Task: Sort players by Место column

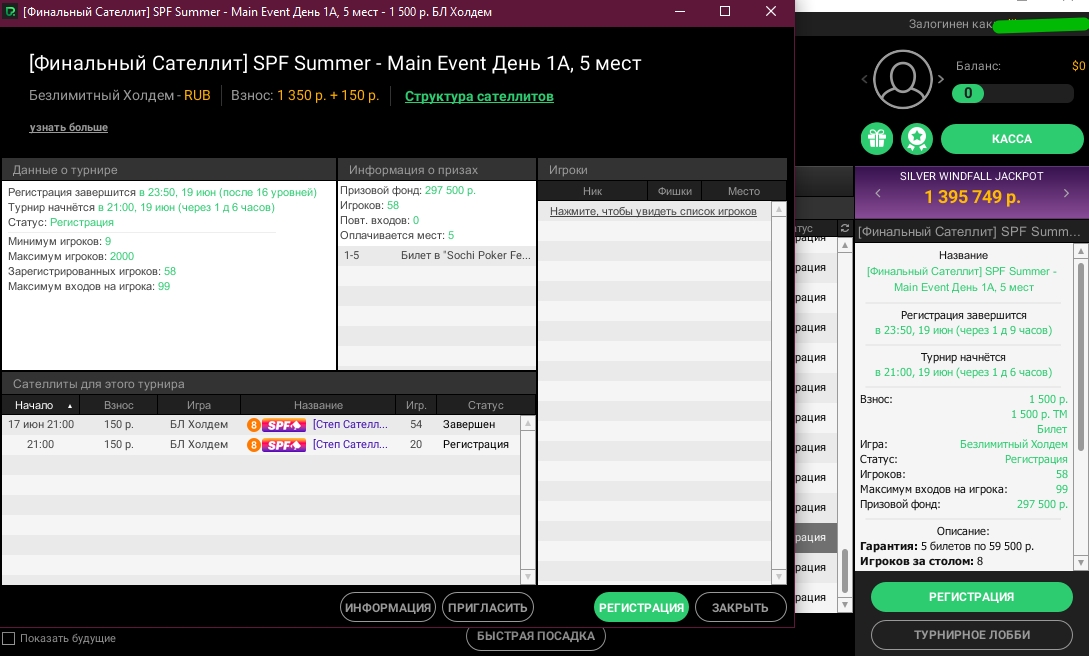Action: [744, 191]
